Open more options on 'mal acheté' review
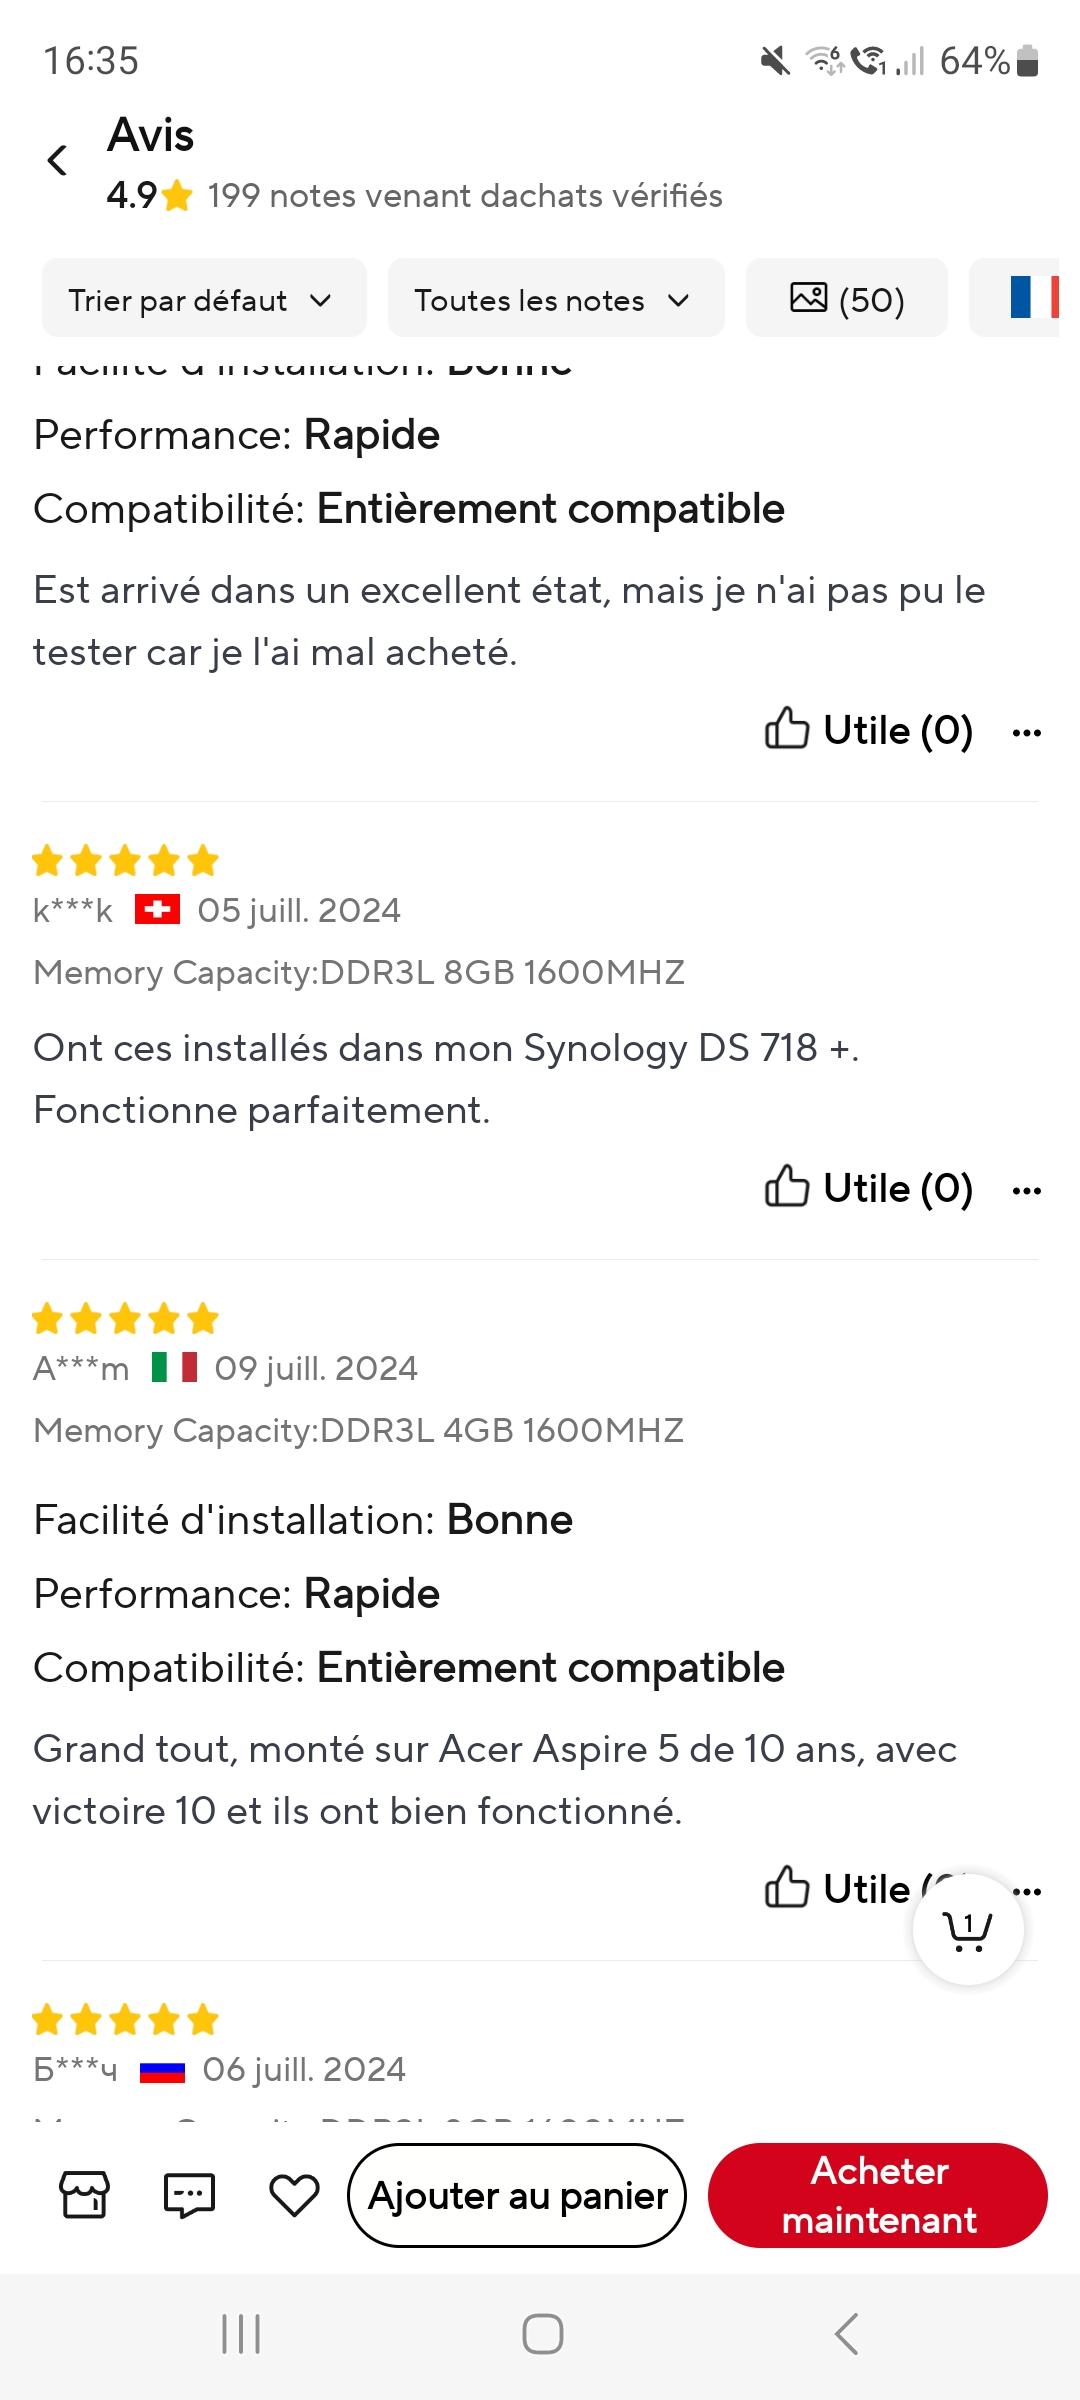Screen dimensions: 1080x2400 pyautogui.click(x=1027, y=732)
